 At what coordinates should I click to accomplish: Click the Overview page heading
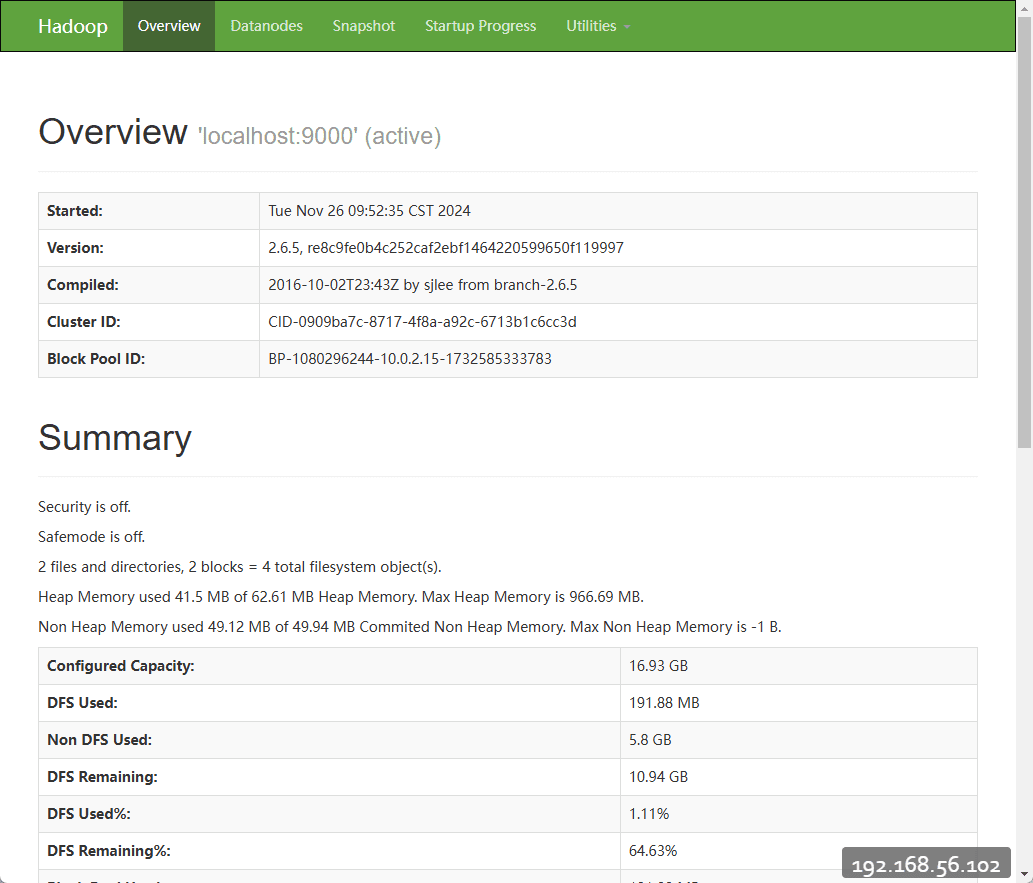pos(113,132)
